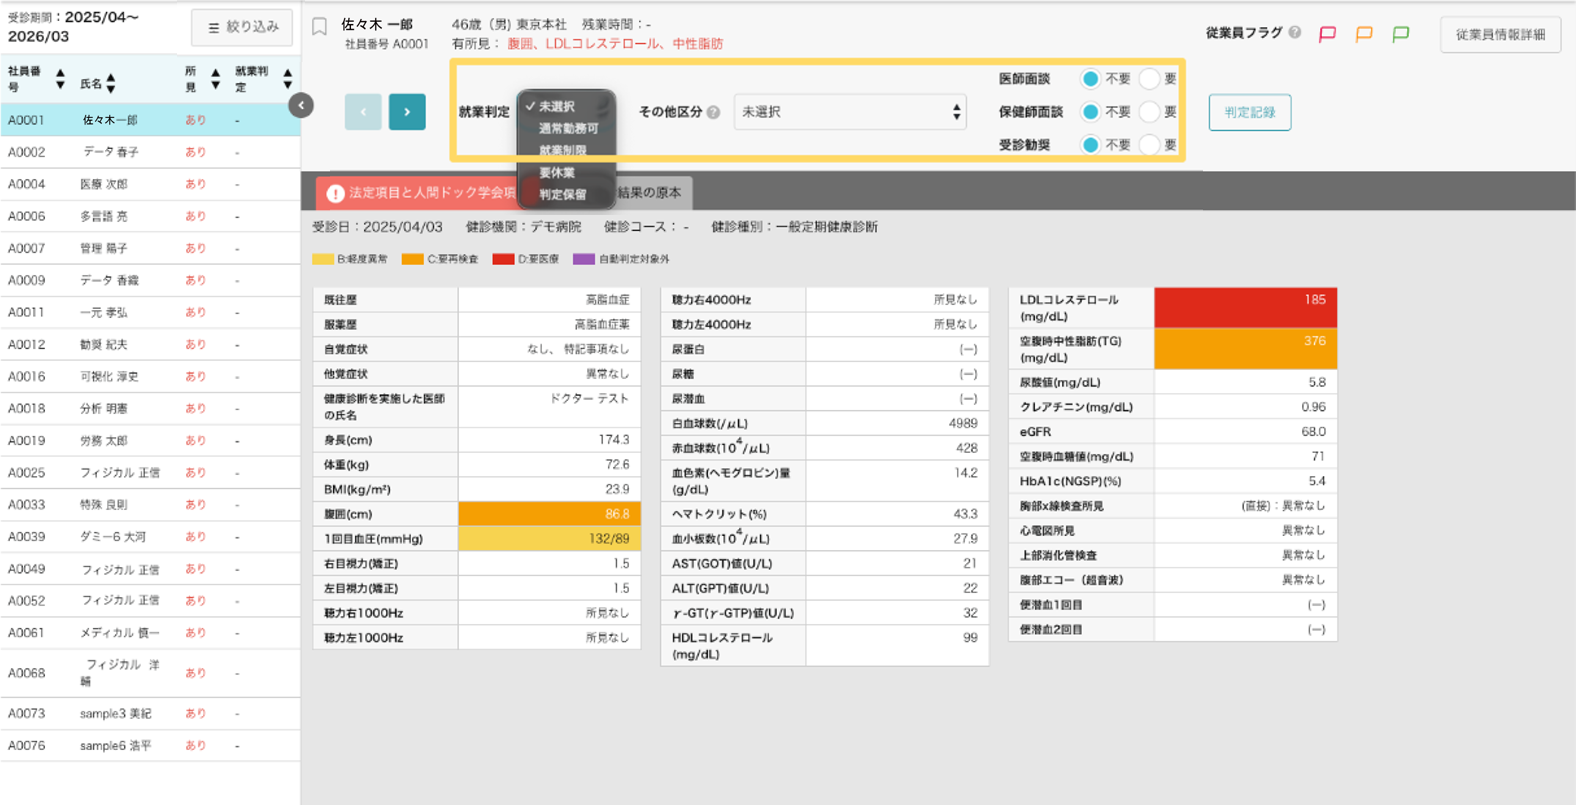Click orange 腹囲 value 86.8 cell

[549, 514]
